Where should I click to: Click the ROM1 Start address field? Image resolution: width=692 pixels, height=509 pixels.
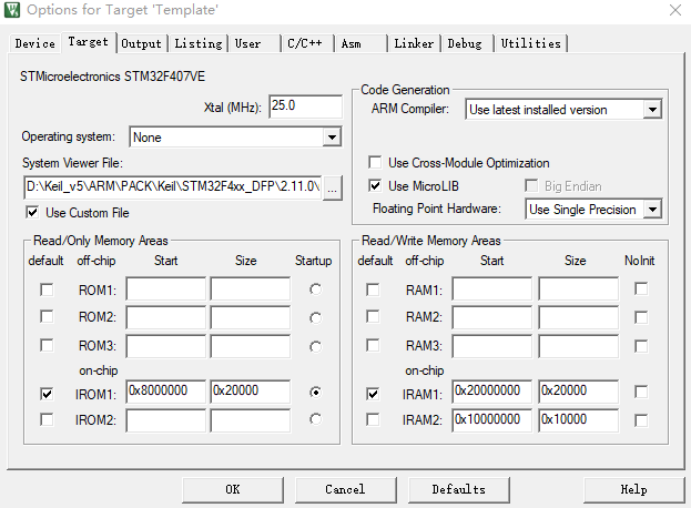point(166,289)
